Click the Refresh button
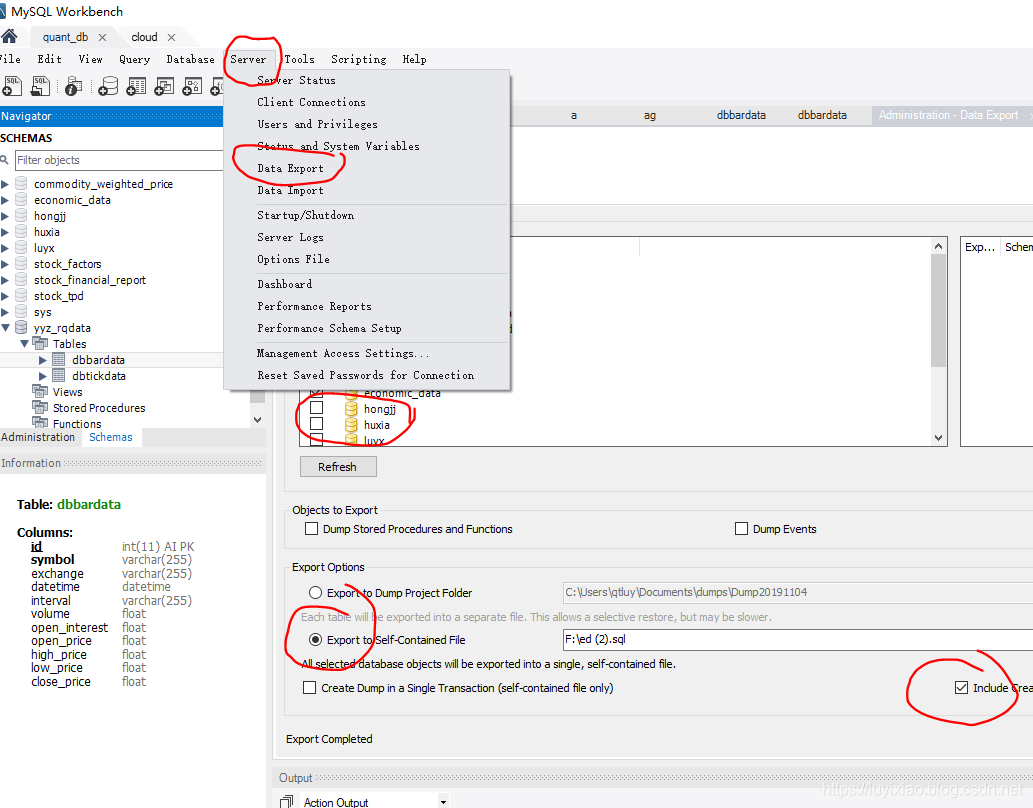Viewport: 1033px width, 808px height. click(338, 467)
